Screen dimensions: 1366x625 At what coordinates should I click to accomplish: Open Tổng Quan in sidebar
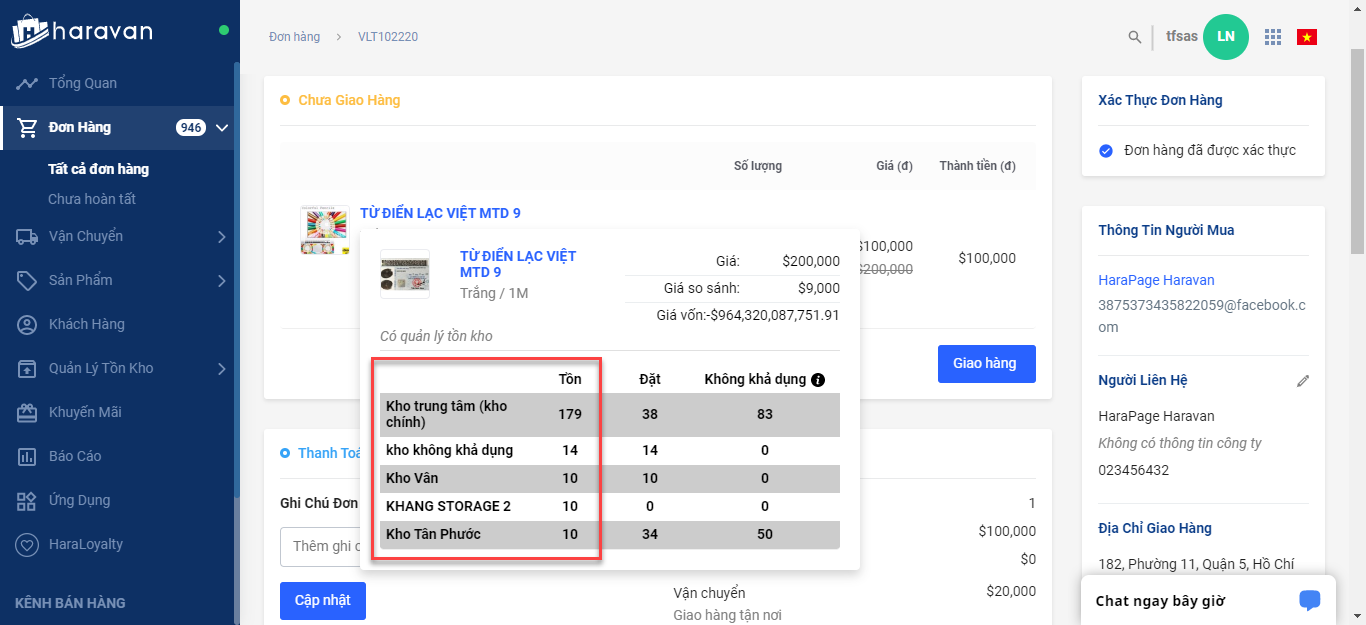coord(82,83)
